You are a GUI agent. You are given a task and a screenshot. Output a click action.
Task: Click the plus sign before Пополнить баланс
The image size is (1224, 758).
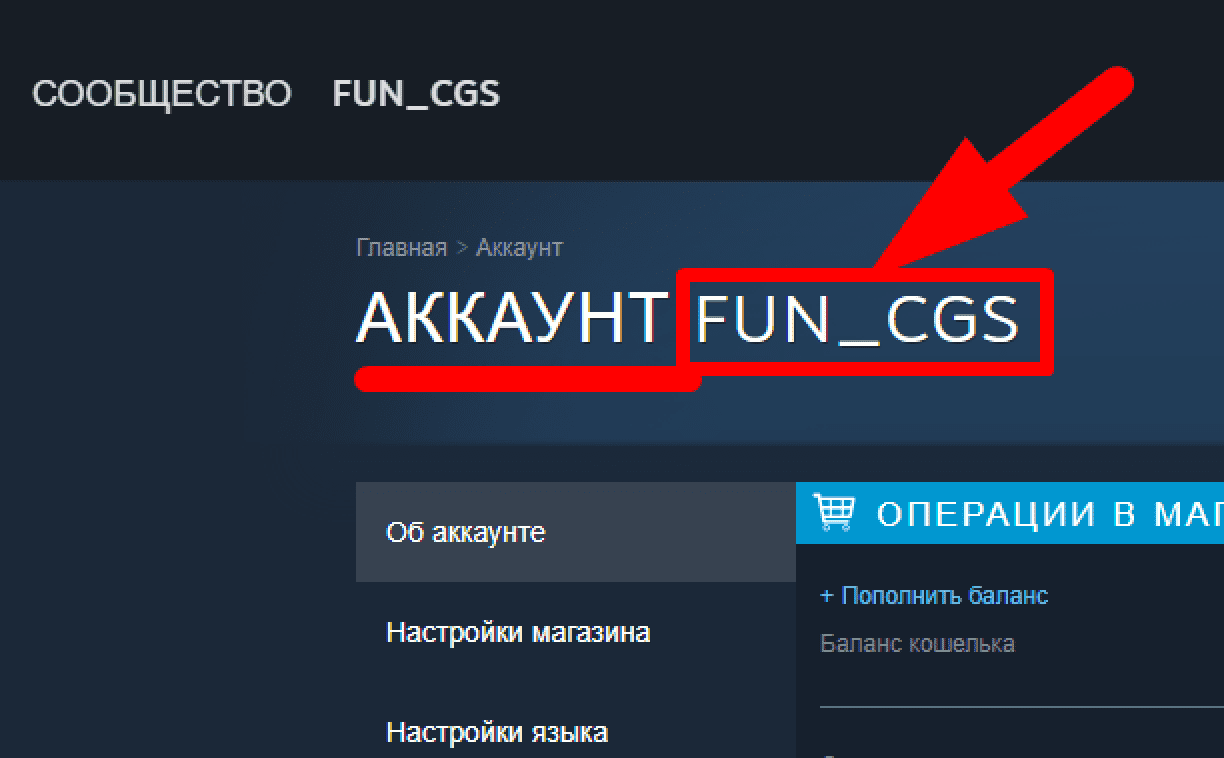coord(827,596)
